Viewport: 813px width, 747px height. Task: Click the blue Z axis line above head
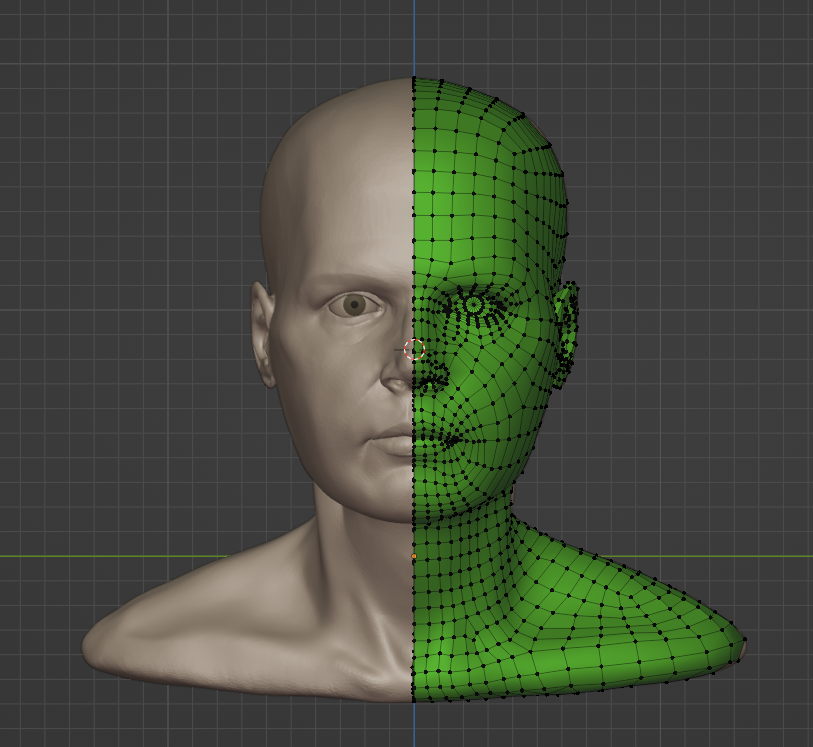pos(414,35)
